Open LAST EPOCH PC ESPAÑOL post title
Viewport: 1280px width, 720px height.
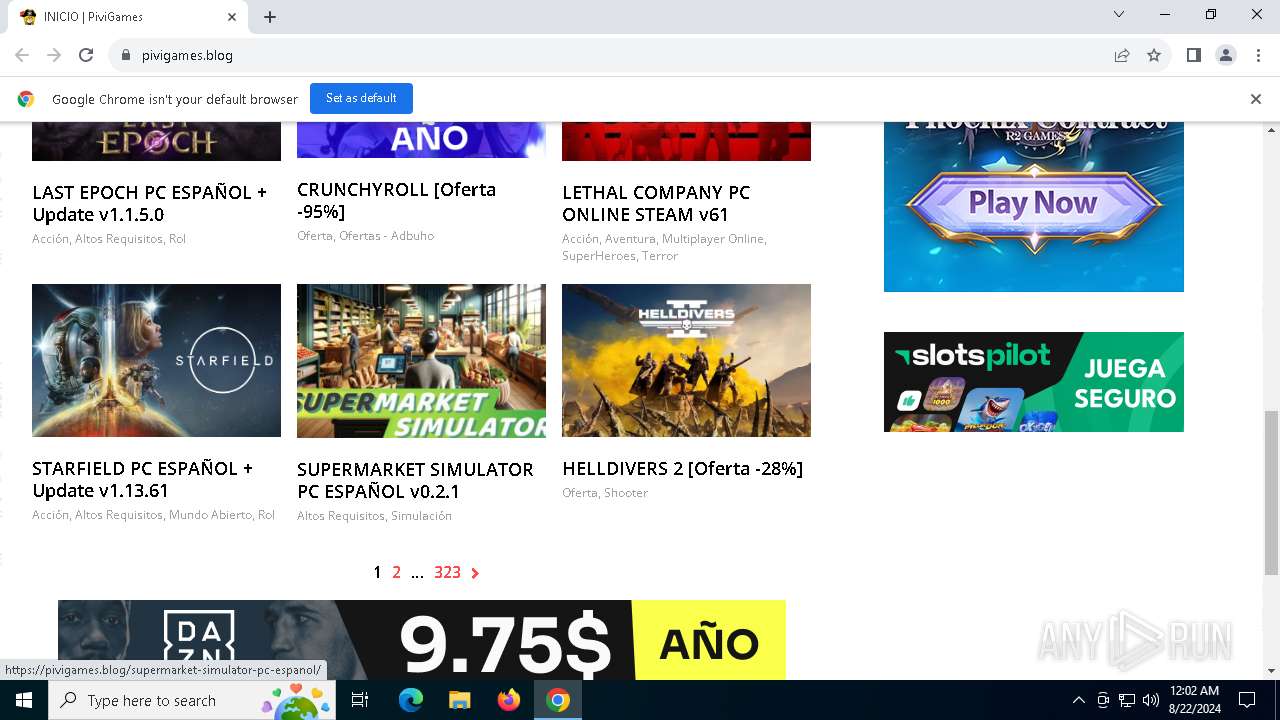point(150,203)
